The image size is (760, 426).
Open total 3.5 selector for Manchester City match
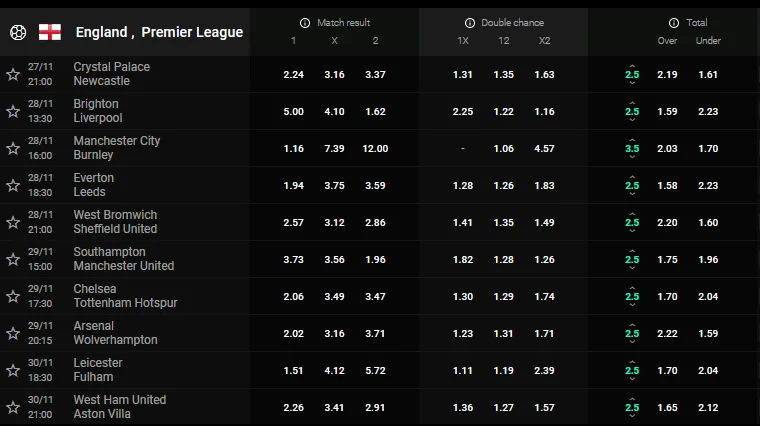[632, 148]
